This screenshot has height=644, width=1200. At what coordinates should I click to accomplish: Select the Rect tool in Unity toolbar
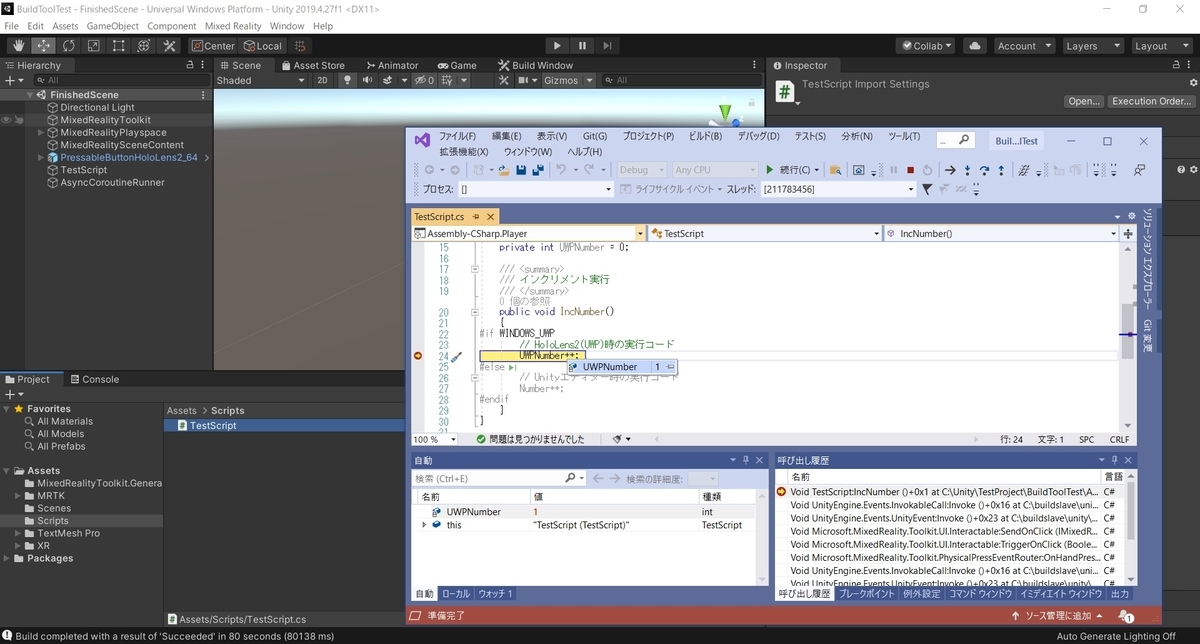(119, 46)
